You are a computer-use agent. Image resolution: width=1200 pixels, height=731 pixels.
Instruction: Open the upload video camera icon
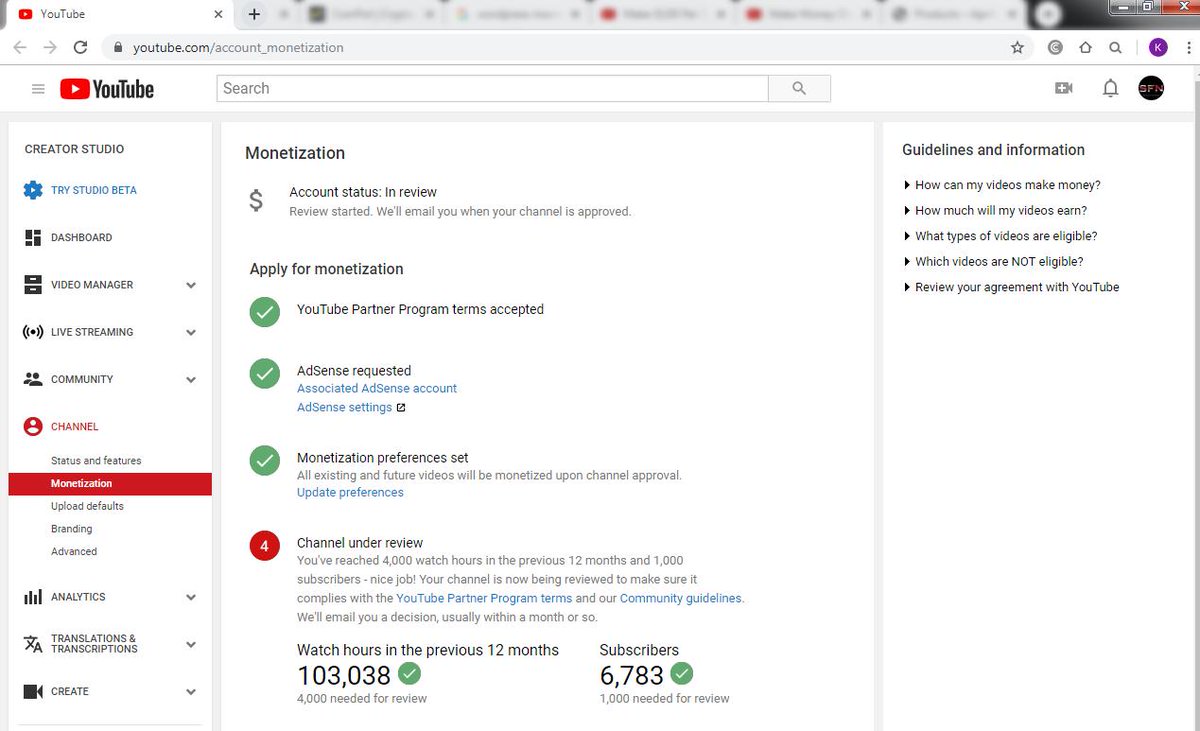1064,88
